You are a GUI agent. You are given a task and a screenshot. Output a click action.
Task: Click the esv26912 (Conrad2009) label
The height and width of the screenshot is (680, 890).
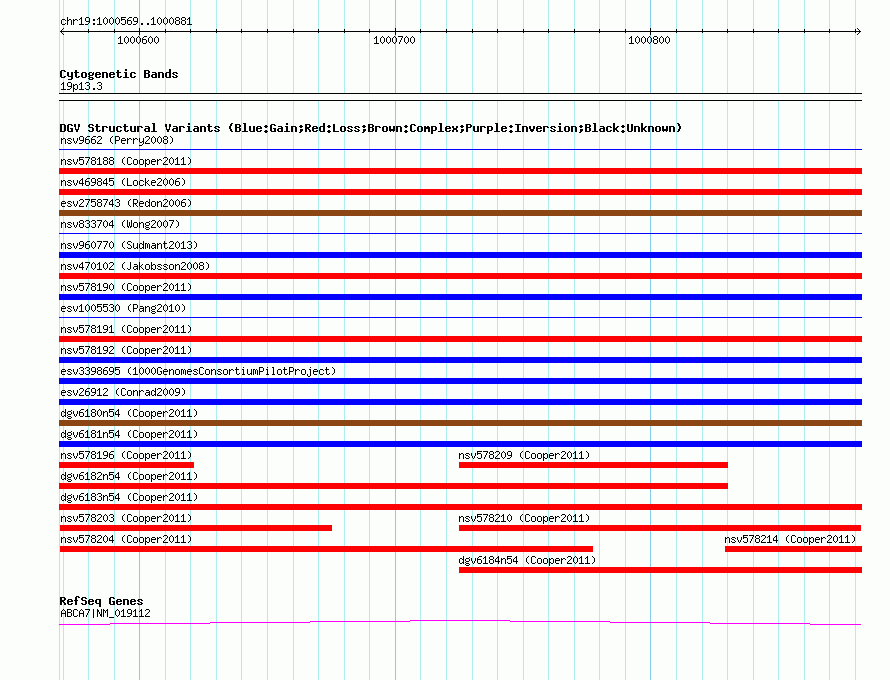tap(123, 392)
